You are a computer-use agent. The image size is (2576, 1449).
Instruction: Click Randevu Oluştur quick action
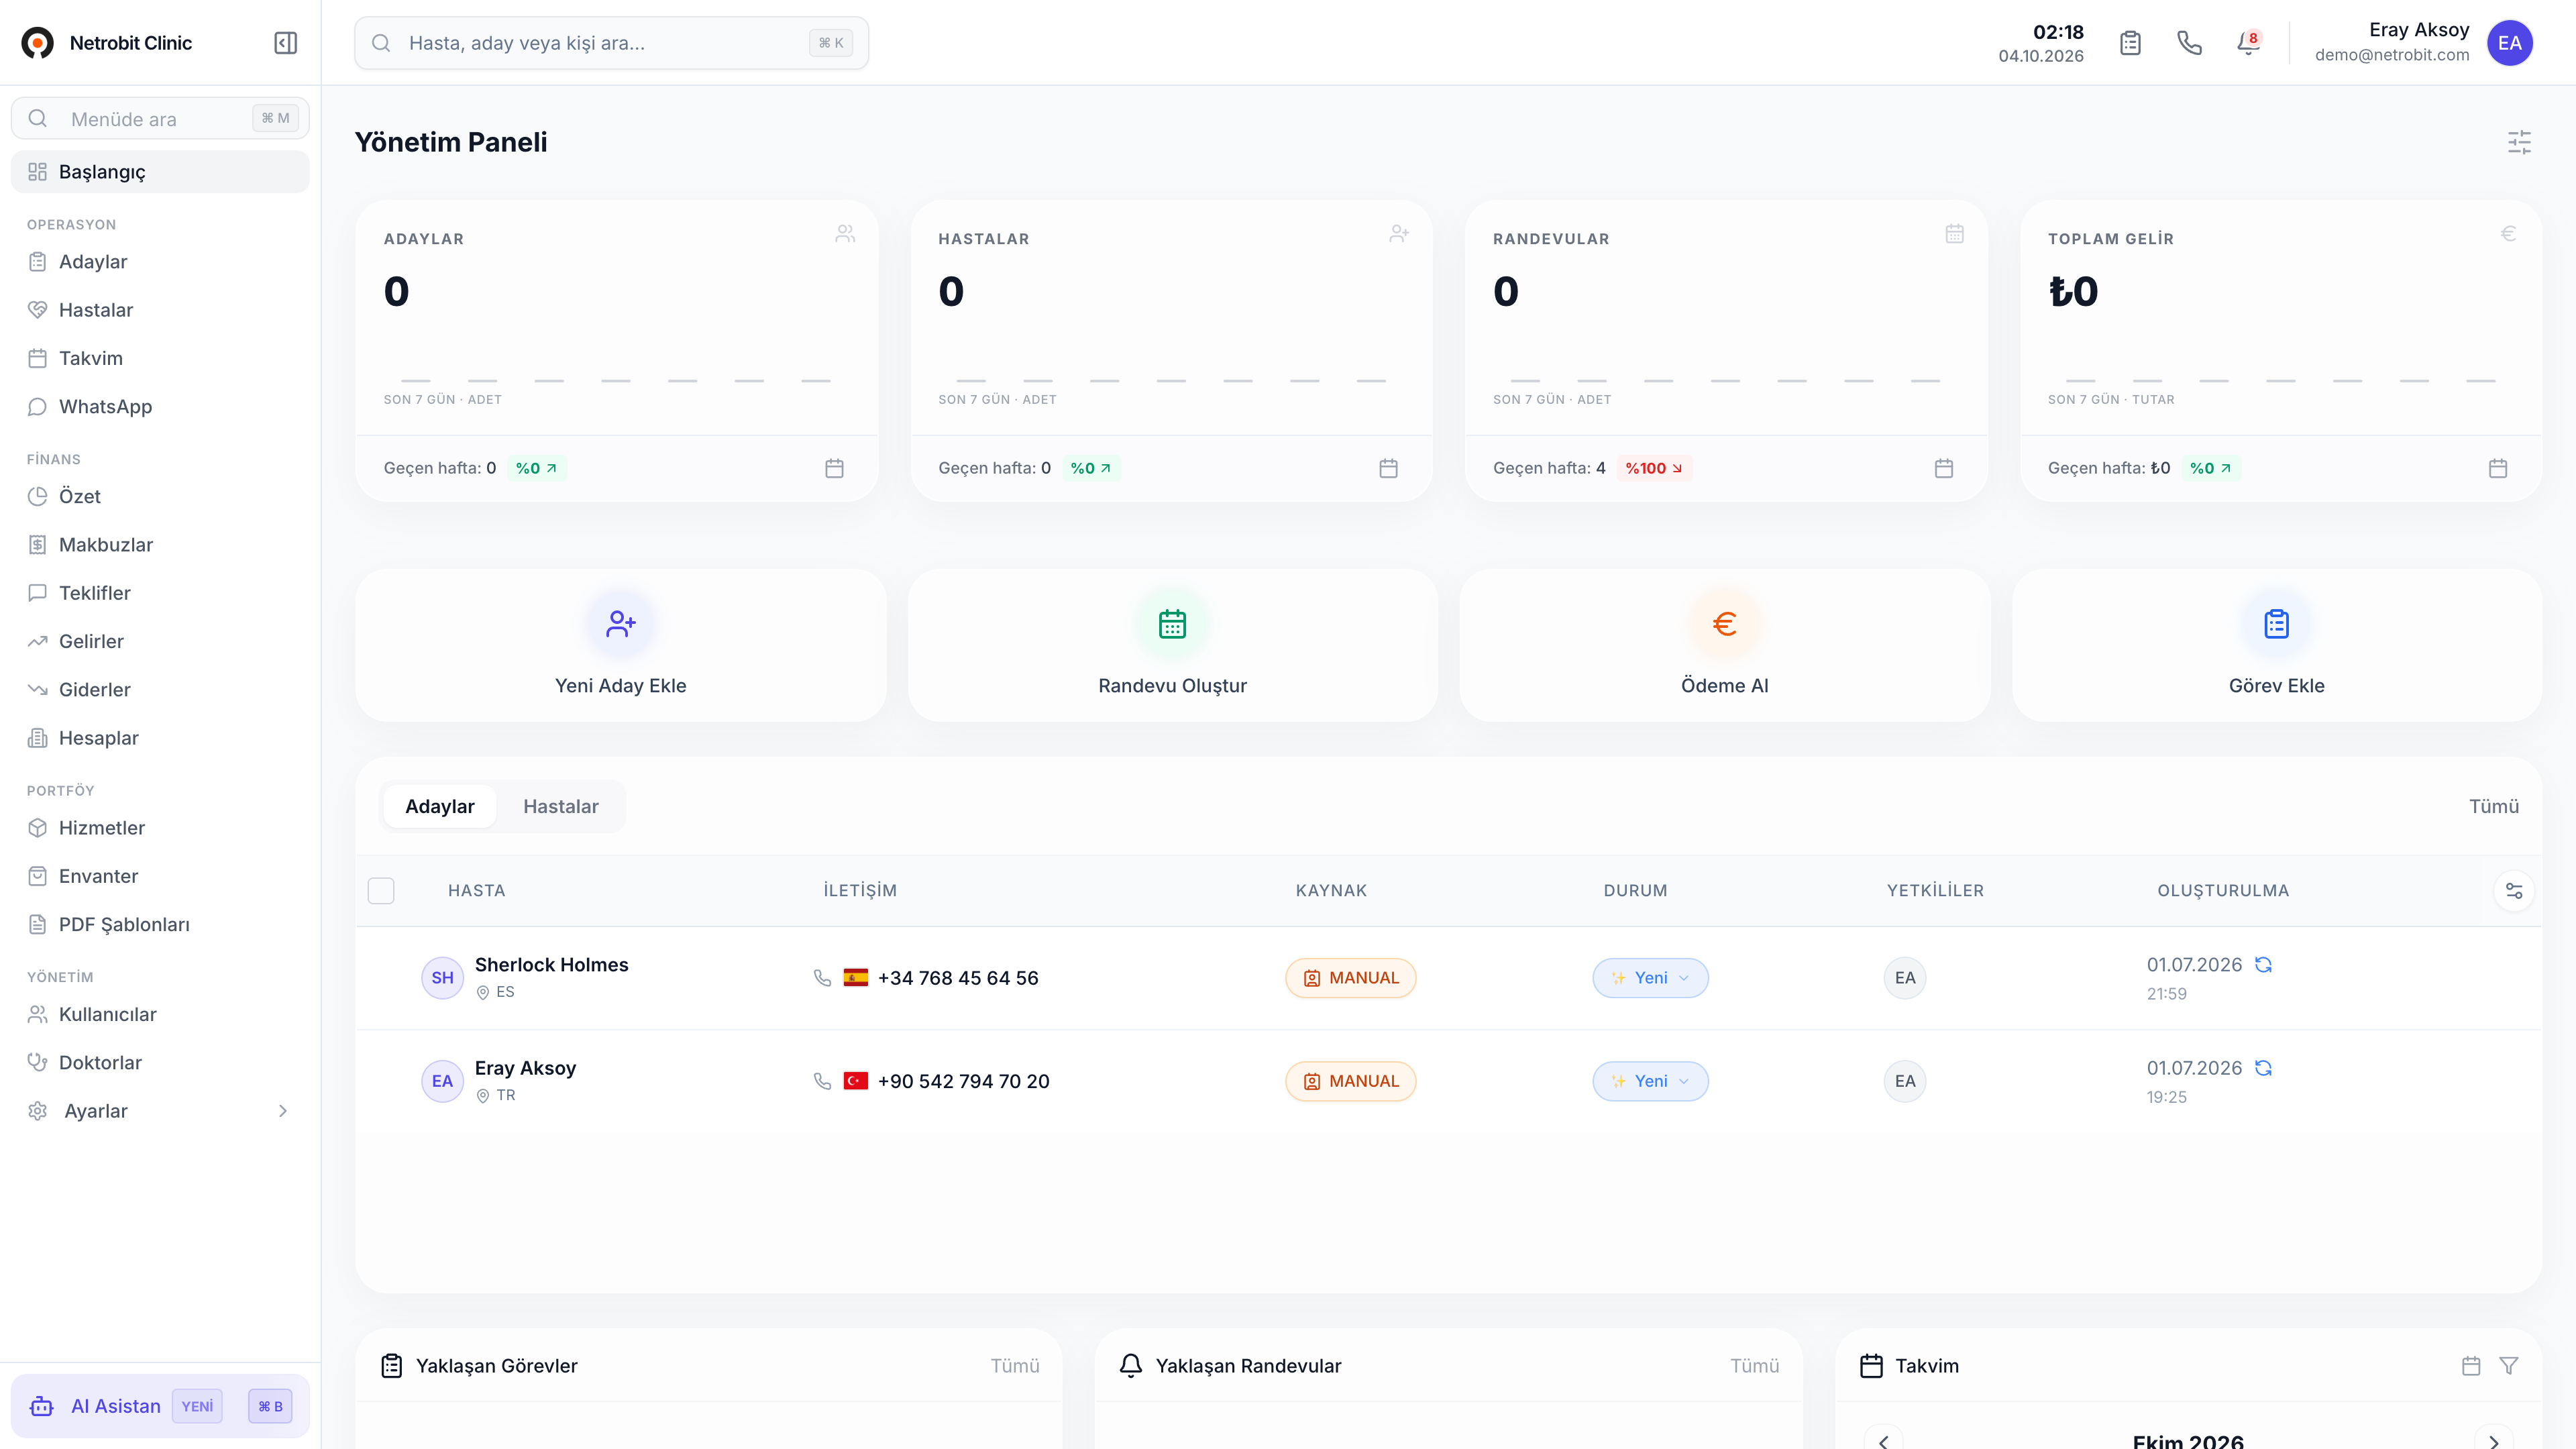click(x=1172, y=646)
